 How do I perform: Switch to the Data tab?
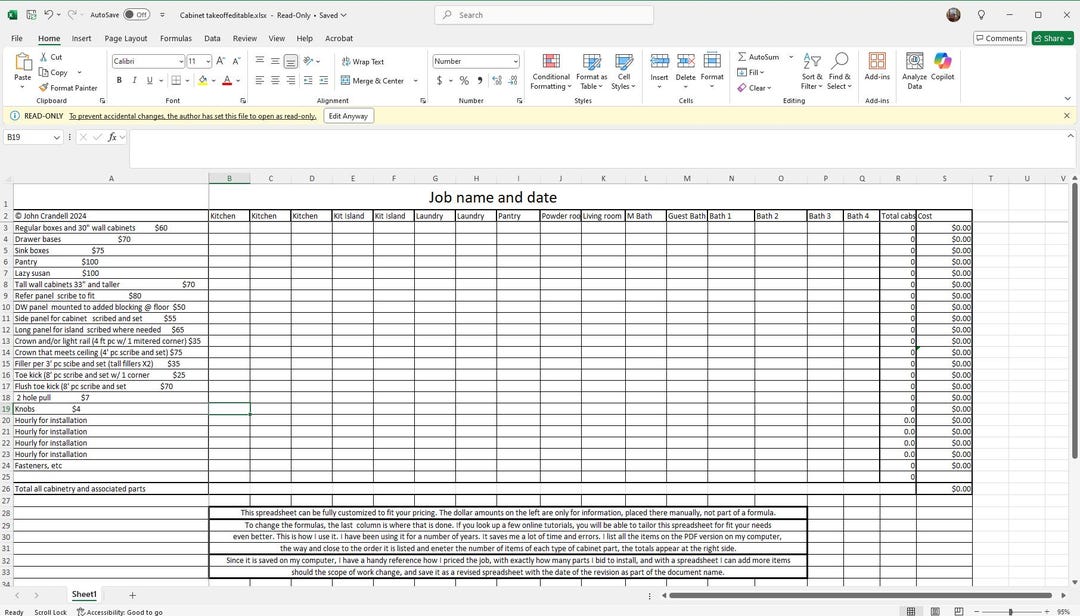tap(212, 39)
